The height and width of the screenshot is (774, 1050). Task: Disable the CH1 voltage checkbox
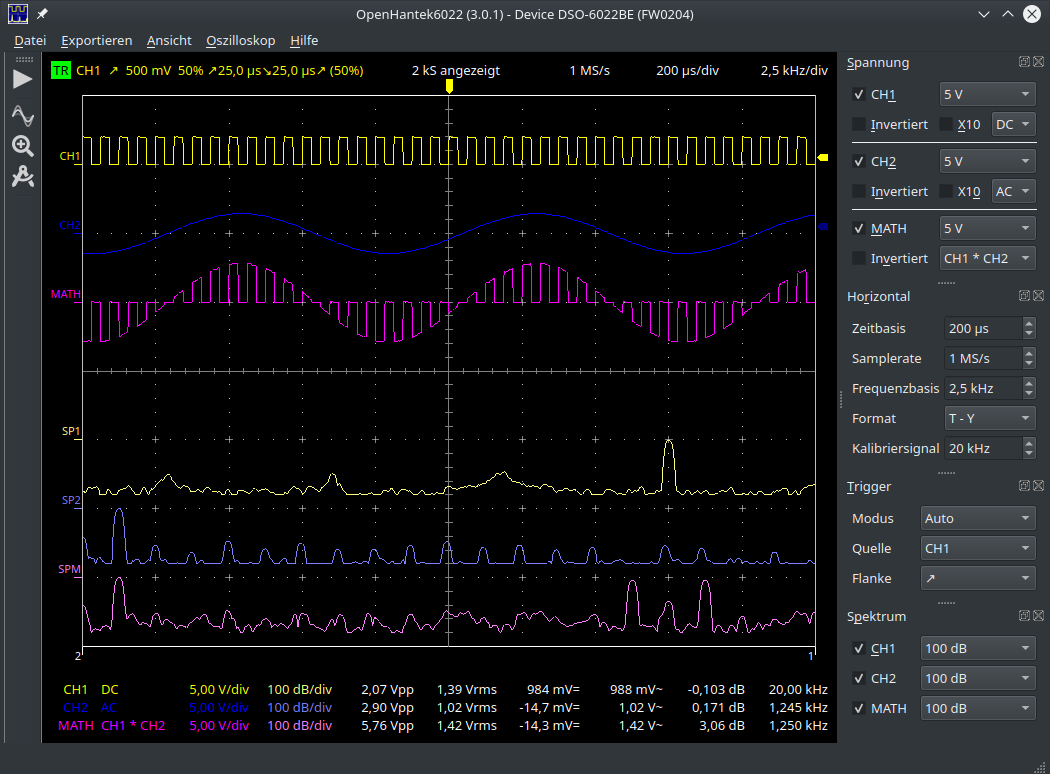pyautogui.click(x=858, y=95)
